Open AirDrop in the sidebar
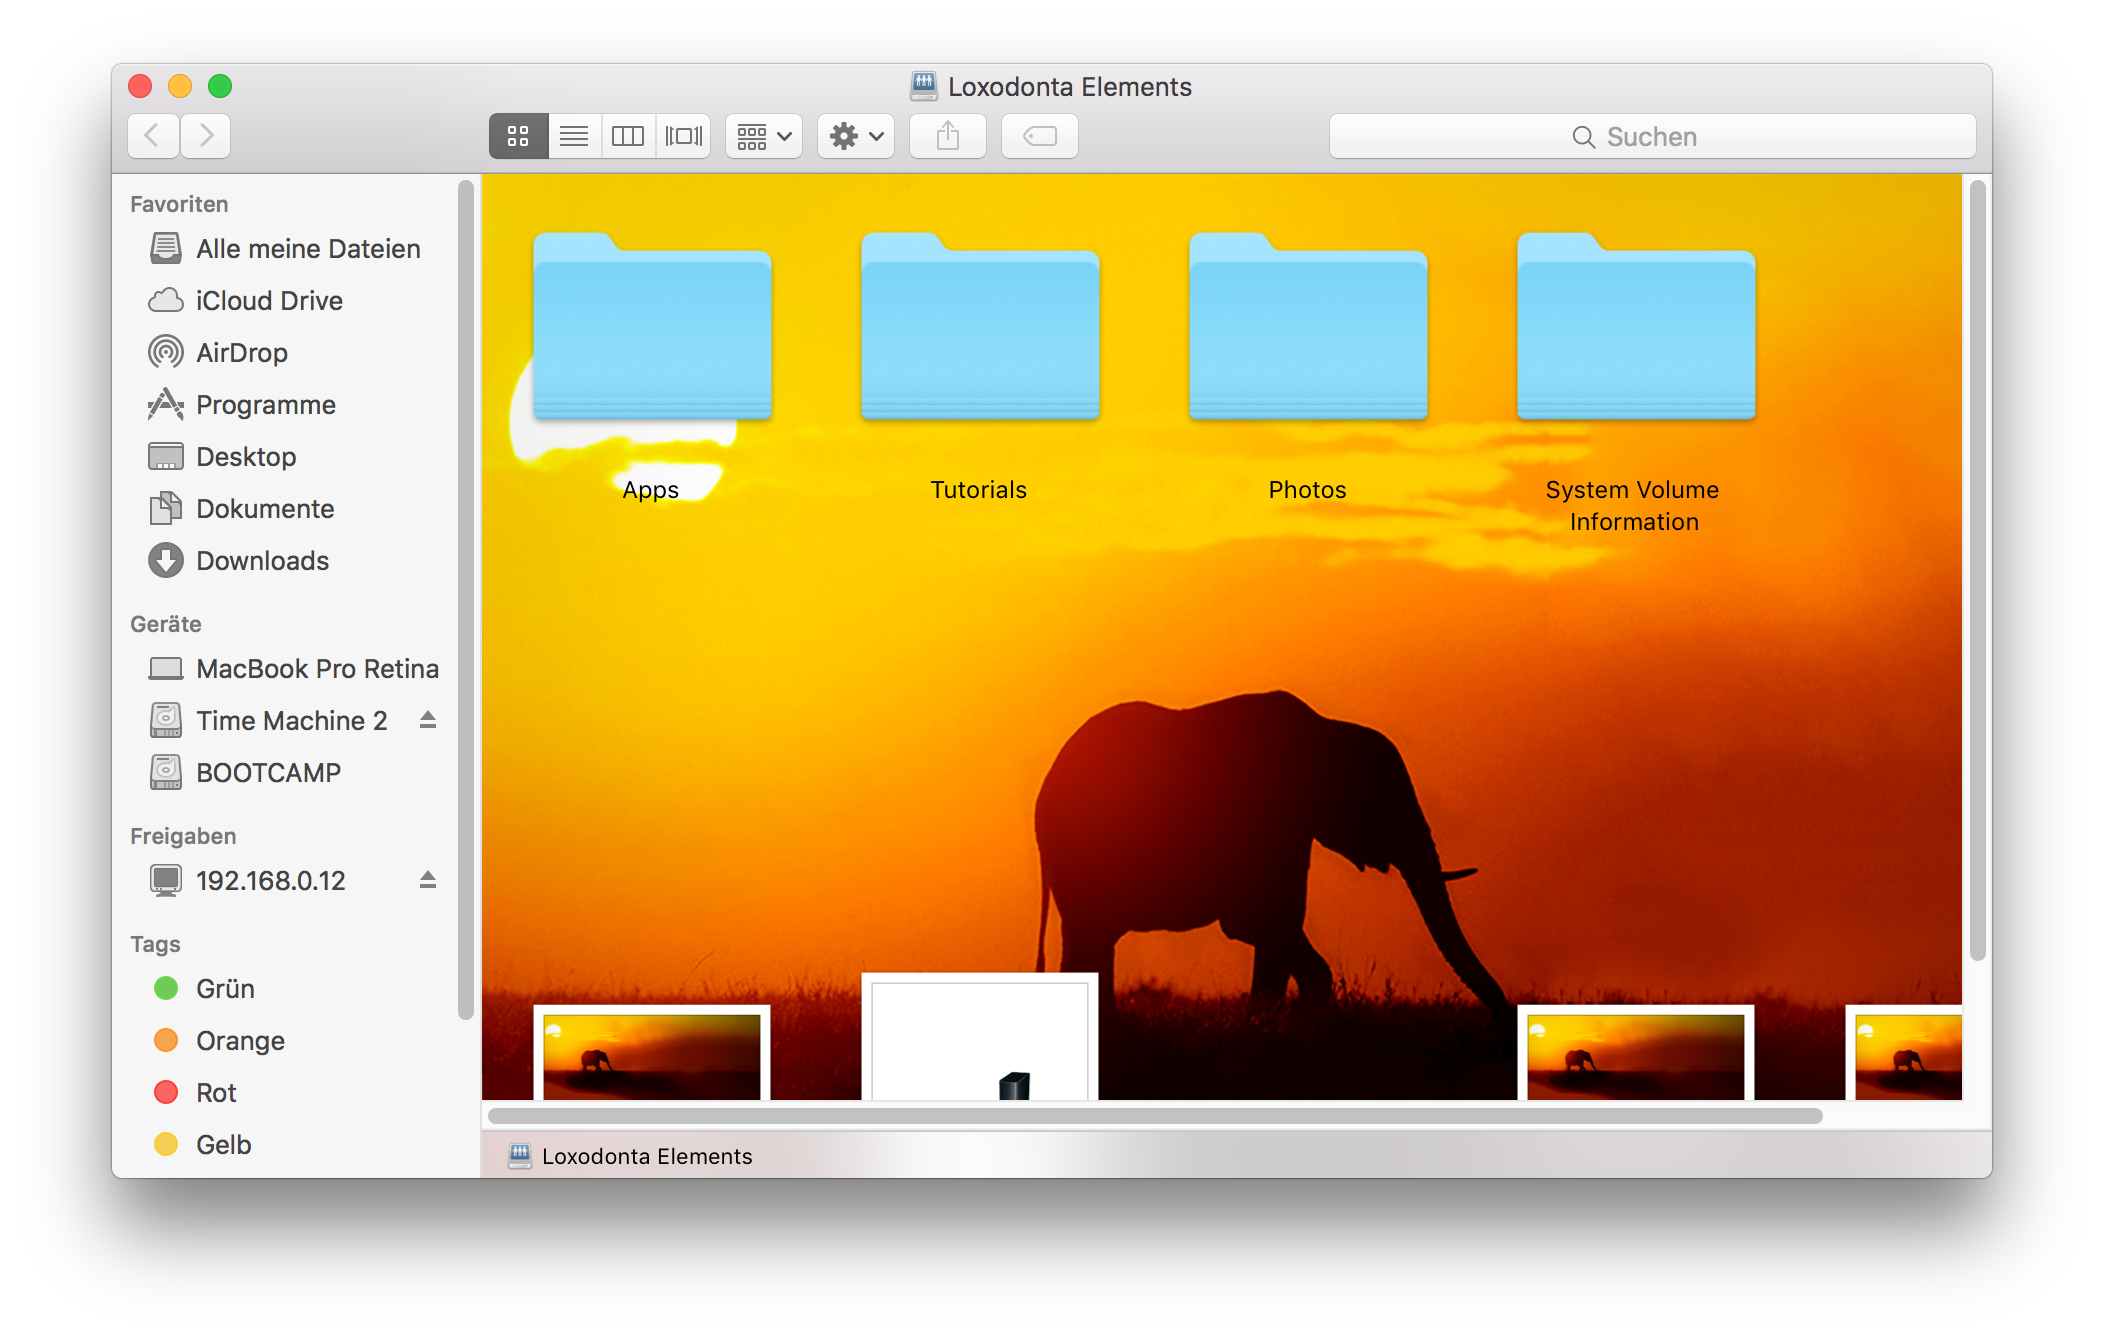 (241, 353)
